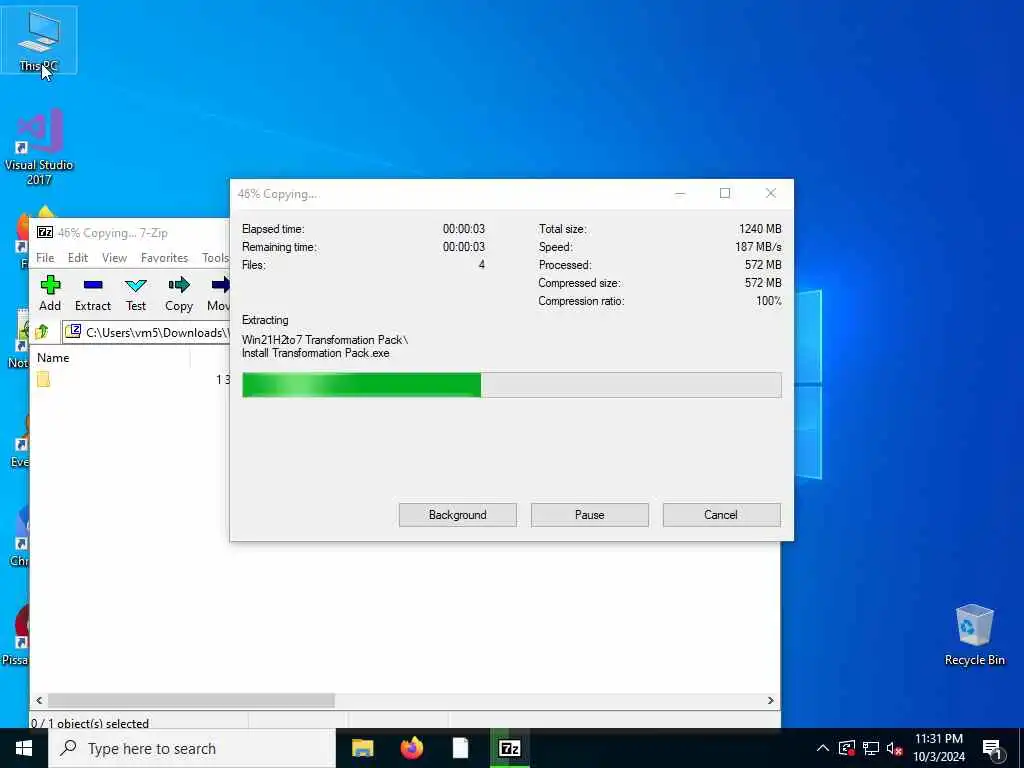1024x768 pixels.
Task: Click the Install Transformation Pack.exe filename text
Action: point(315,353)
